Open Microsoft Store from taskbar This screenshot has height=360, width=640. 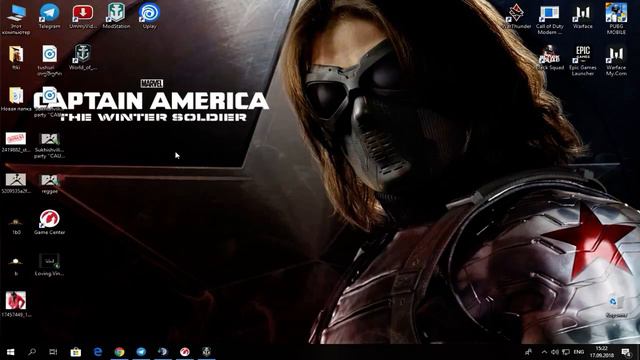76,352
